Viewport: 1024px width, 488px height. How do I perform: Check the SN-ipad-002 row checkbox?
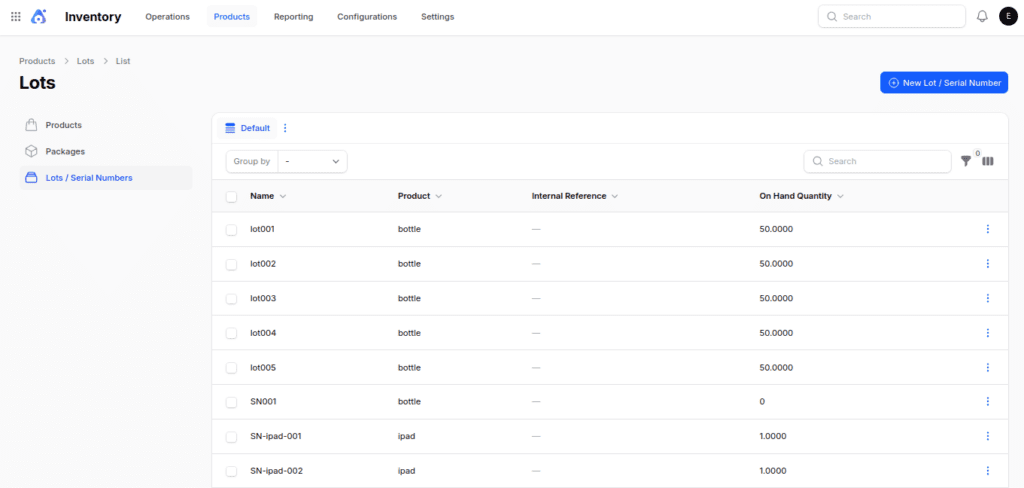pos(231,471)
